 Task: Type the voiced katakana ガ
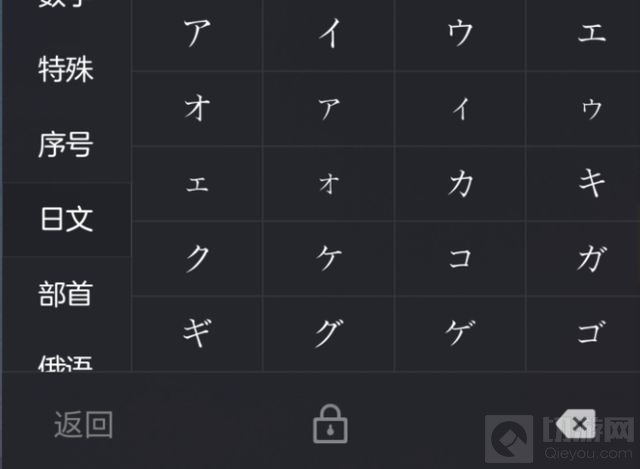tap(591, 258)
